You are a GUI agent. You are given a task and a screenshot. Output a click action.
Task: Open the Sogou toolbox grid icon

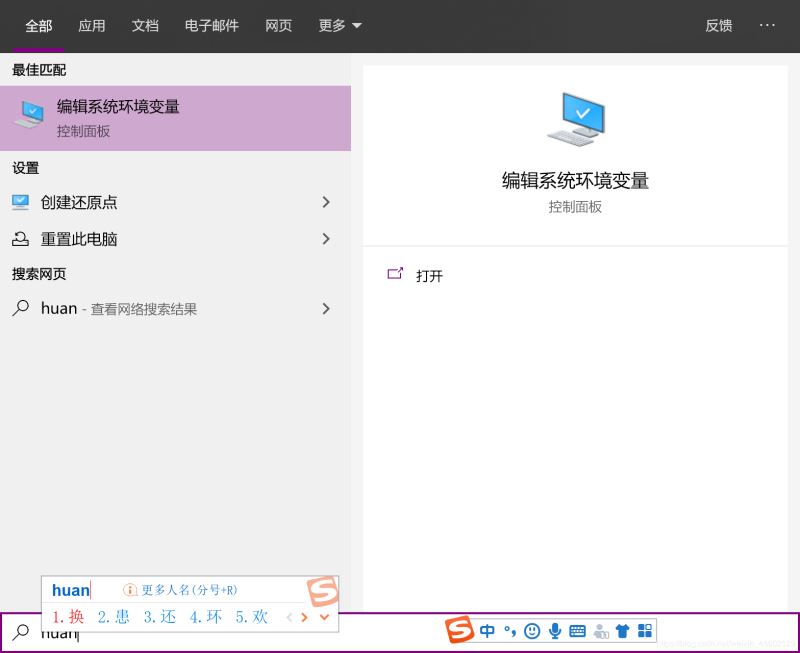click(645, 630)
